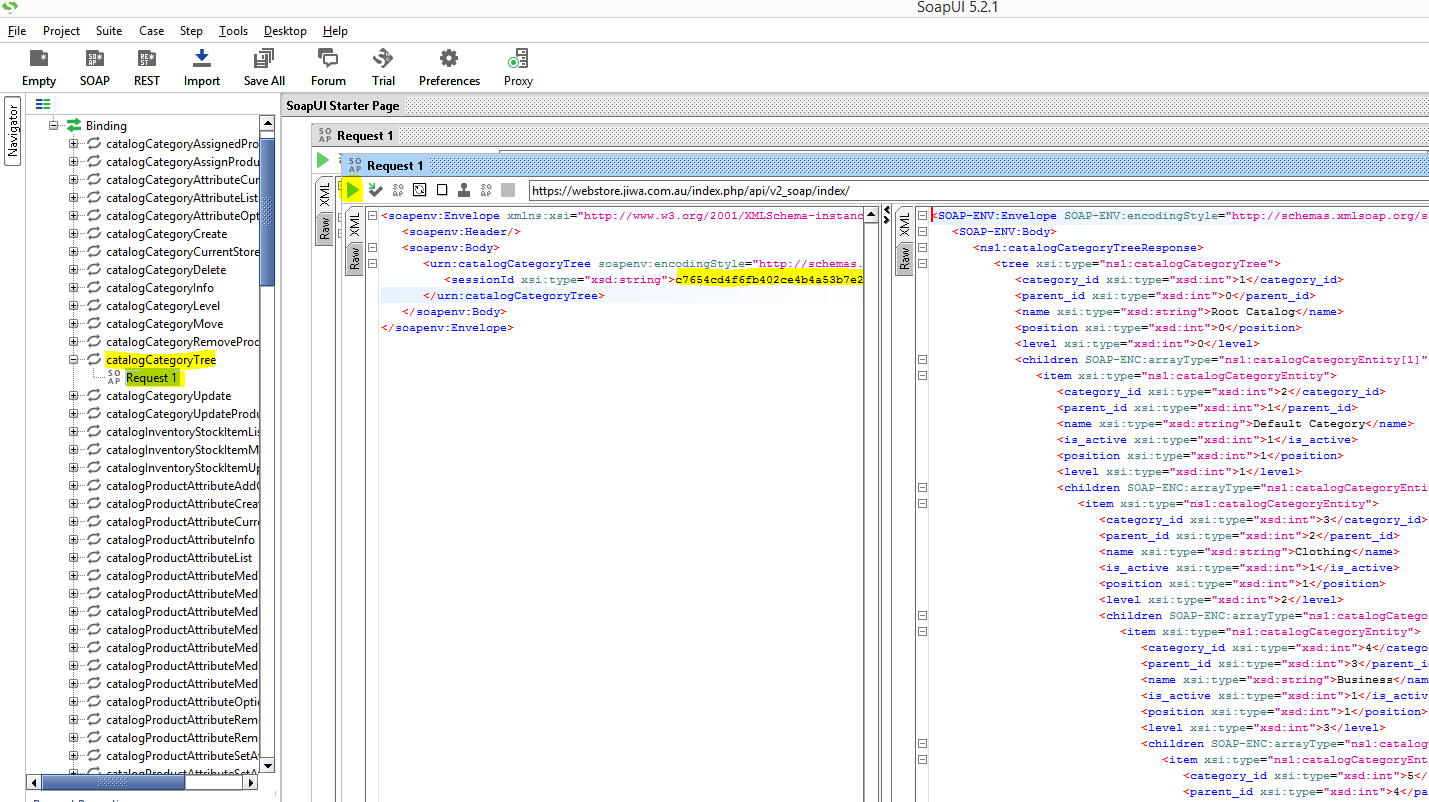
Task: Click the Import project icon
Action: point(201,66)
